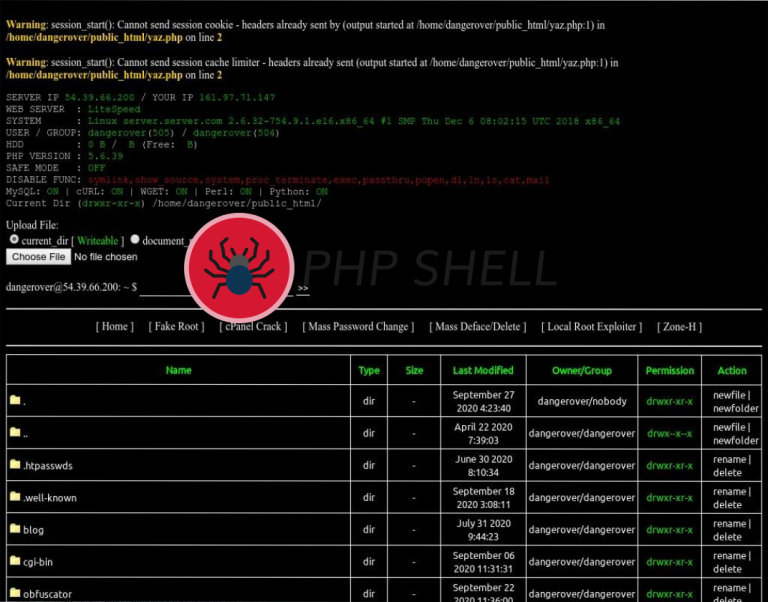Open the Home menu item
The image size is (768, 602).
[115, 326]
